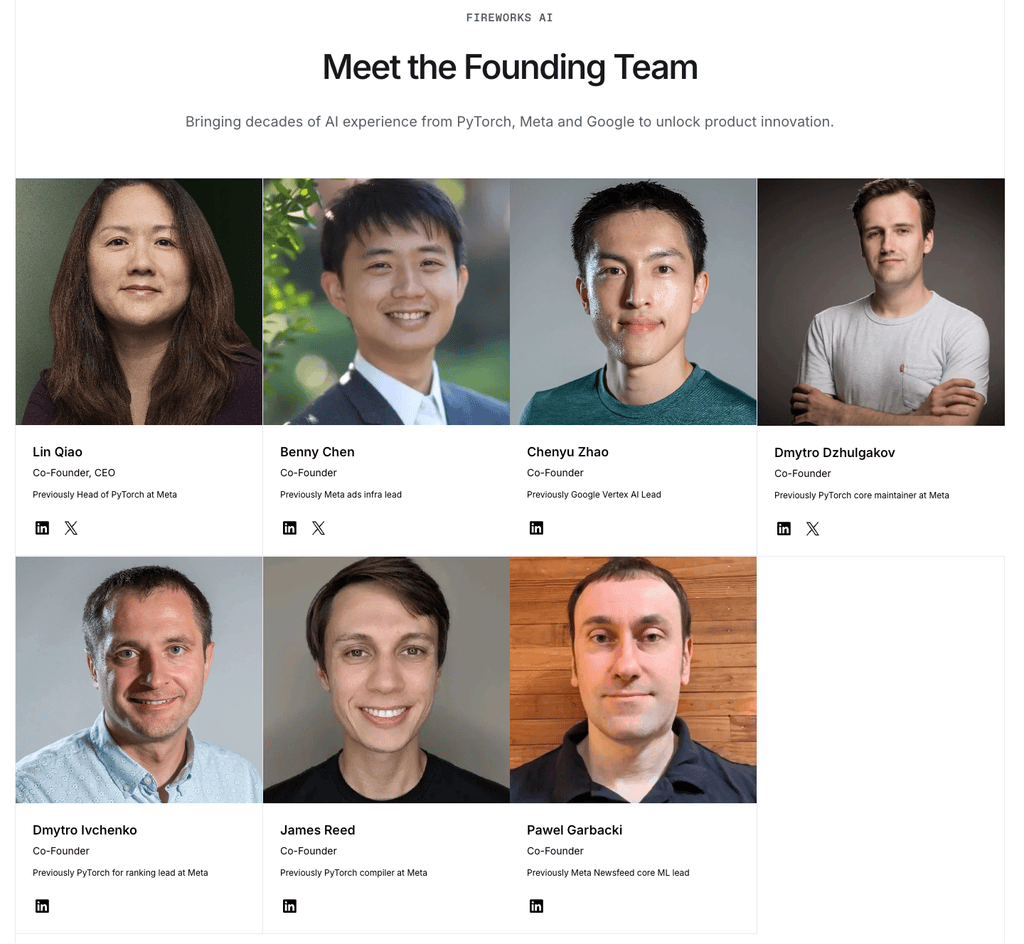This screenshot has width=1024, height=944.
Task: Open Lin Qiao's LinkedIn profile icon
Action: (x=42, y=528)
